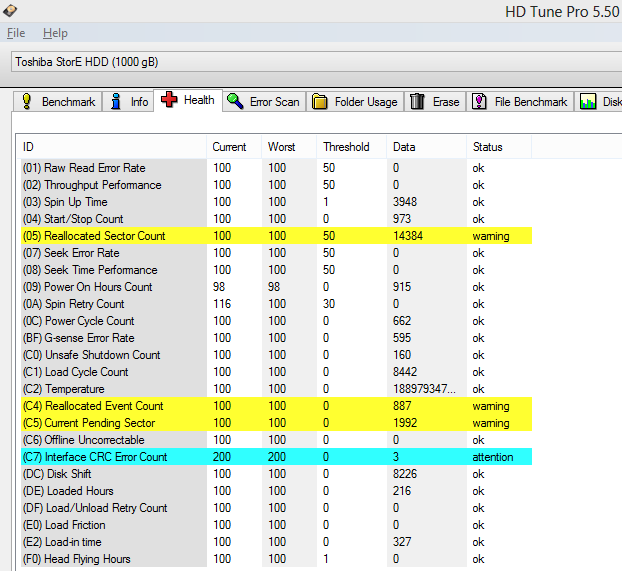Switch to the File Benchmark tab
This screenshot has height=571, width=622.
click(520, 102)
